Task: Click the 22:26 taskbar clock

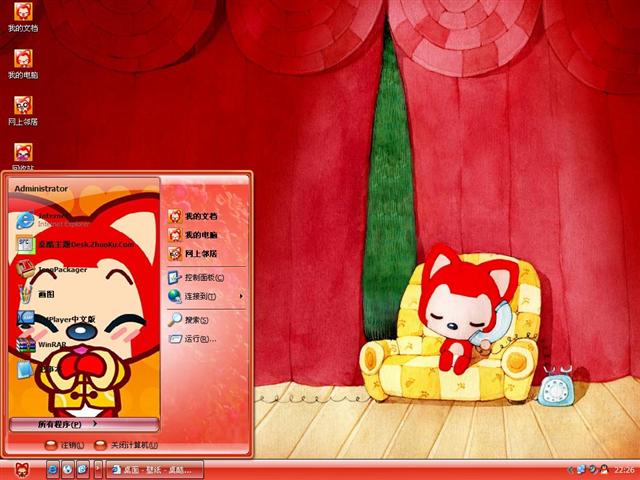Action: click(x=624, y=470)
